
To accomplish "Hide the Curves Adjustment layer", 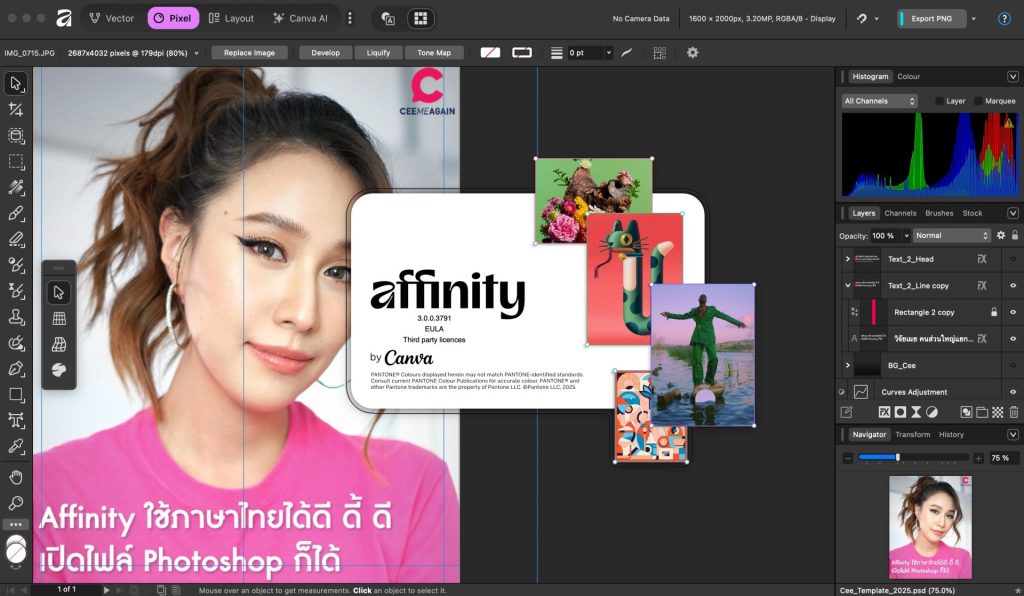I will coord(1012,392).
